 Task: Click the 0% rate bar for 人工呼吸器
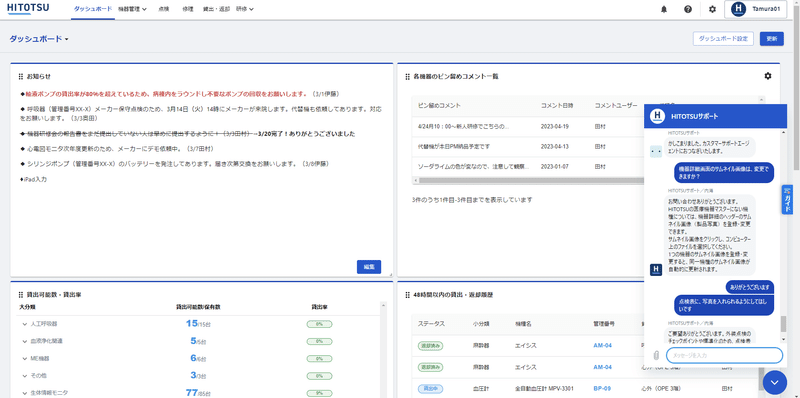coord(319,324)
